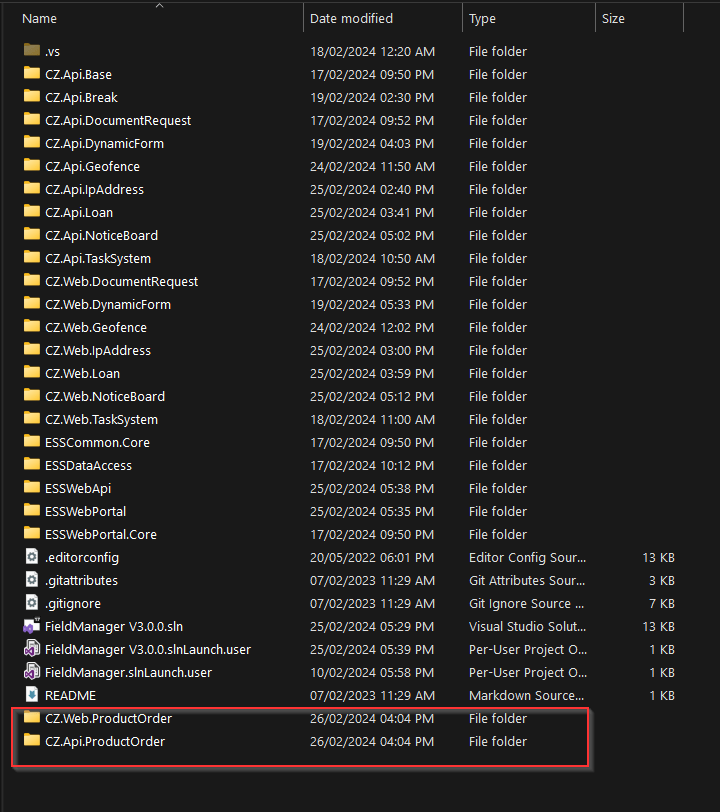
Task: Click the date 10/02/2024 05:58 PM of FieldManager.slnLaunch.user
Action: click(372, 673)
